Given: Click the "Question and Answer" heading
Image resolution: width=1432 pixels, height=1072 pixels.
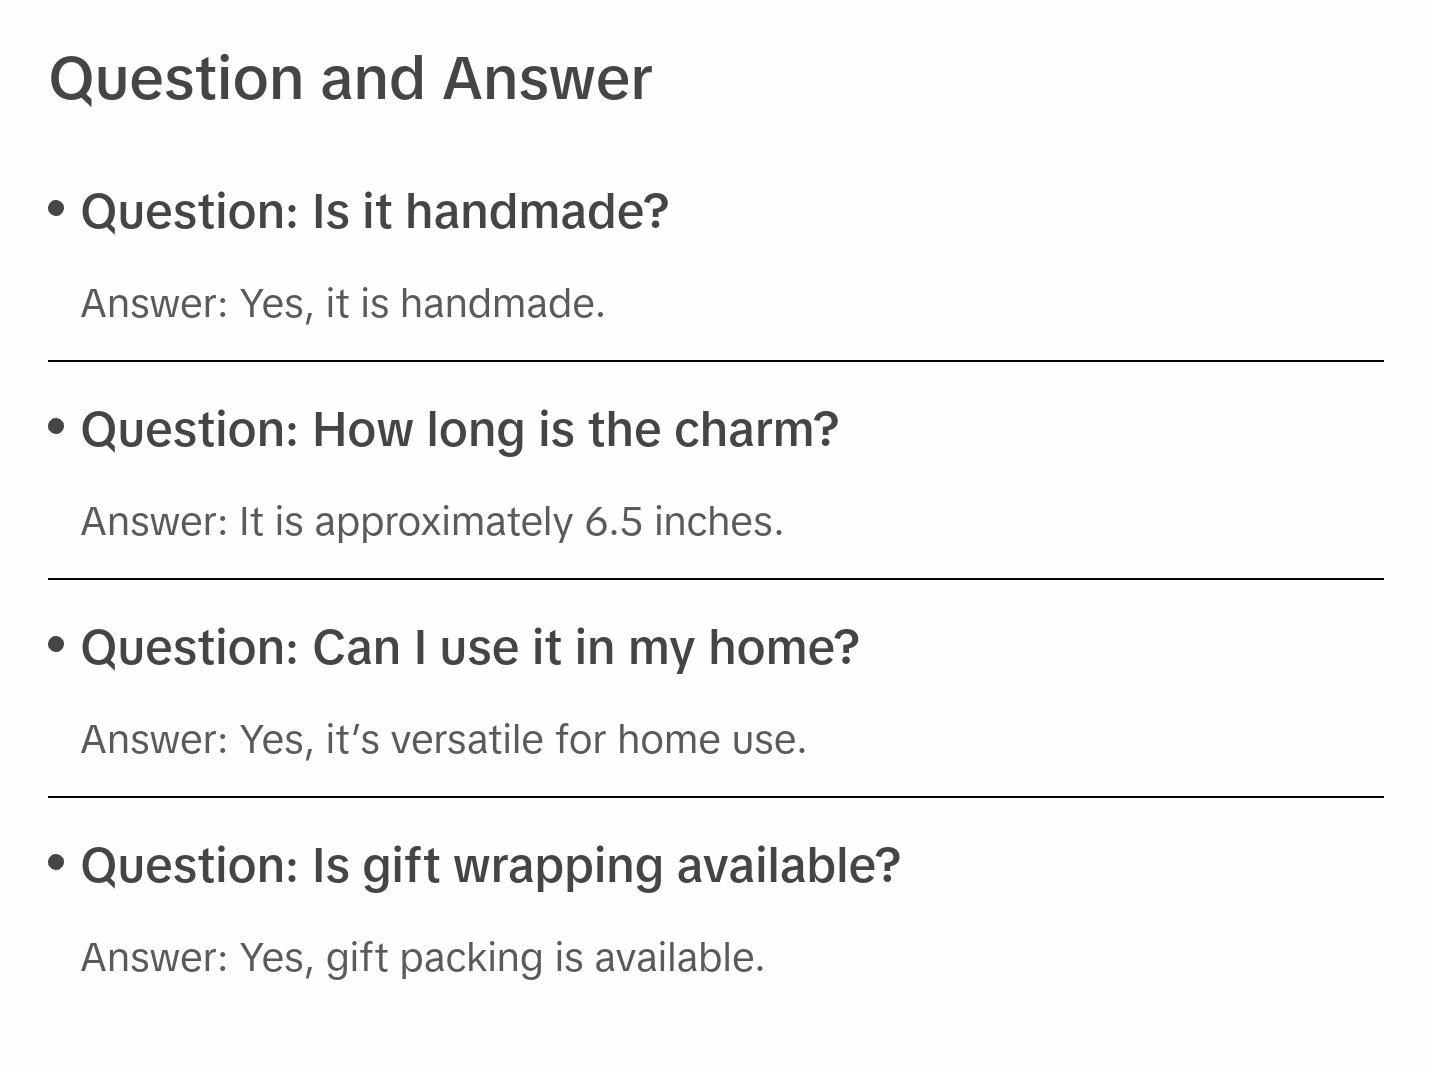Looking at the screenshot, I should [x=350, y=79].
